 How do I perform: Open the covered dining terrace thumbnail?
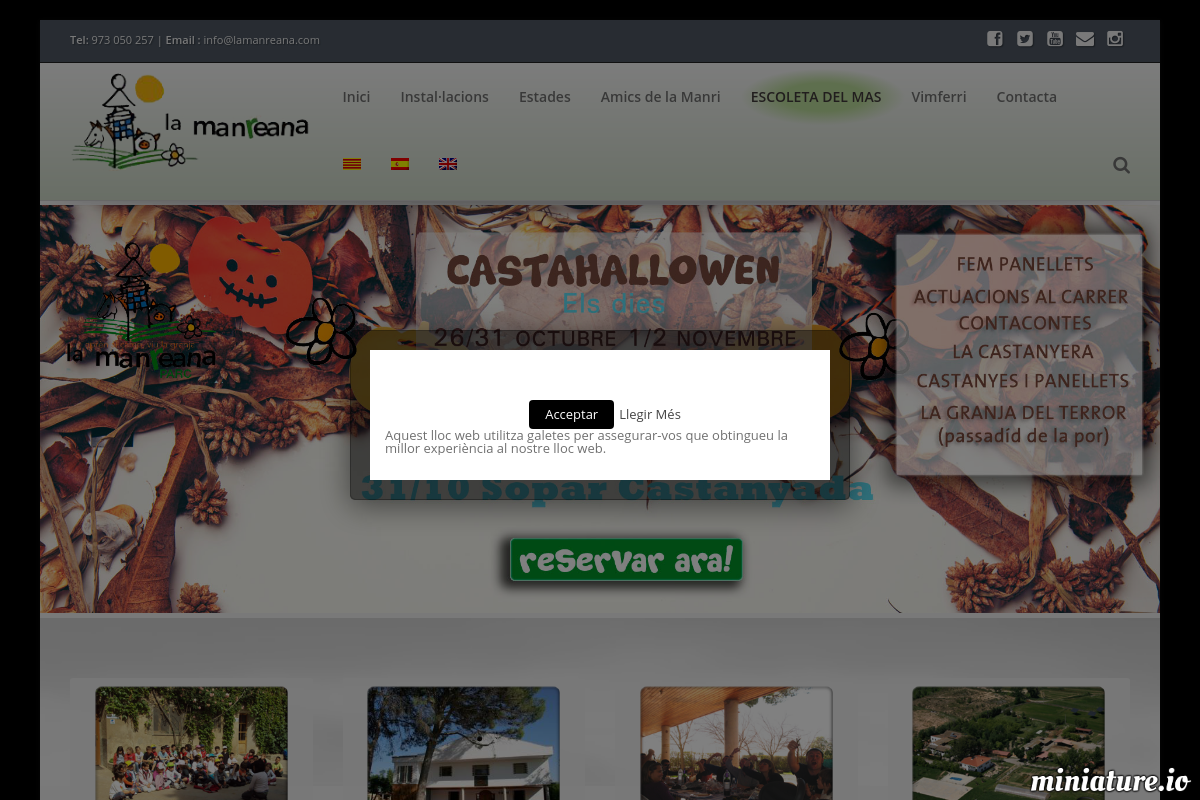(x=736, y=743)
